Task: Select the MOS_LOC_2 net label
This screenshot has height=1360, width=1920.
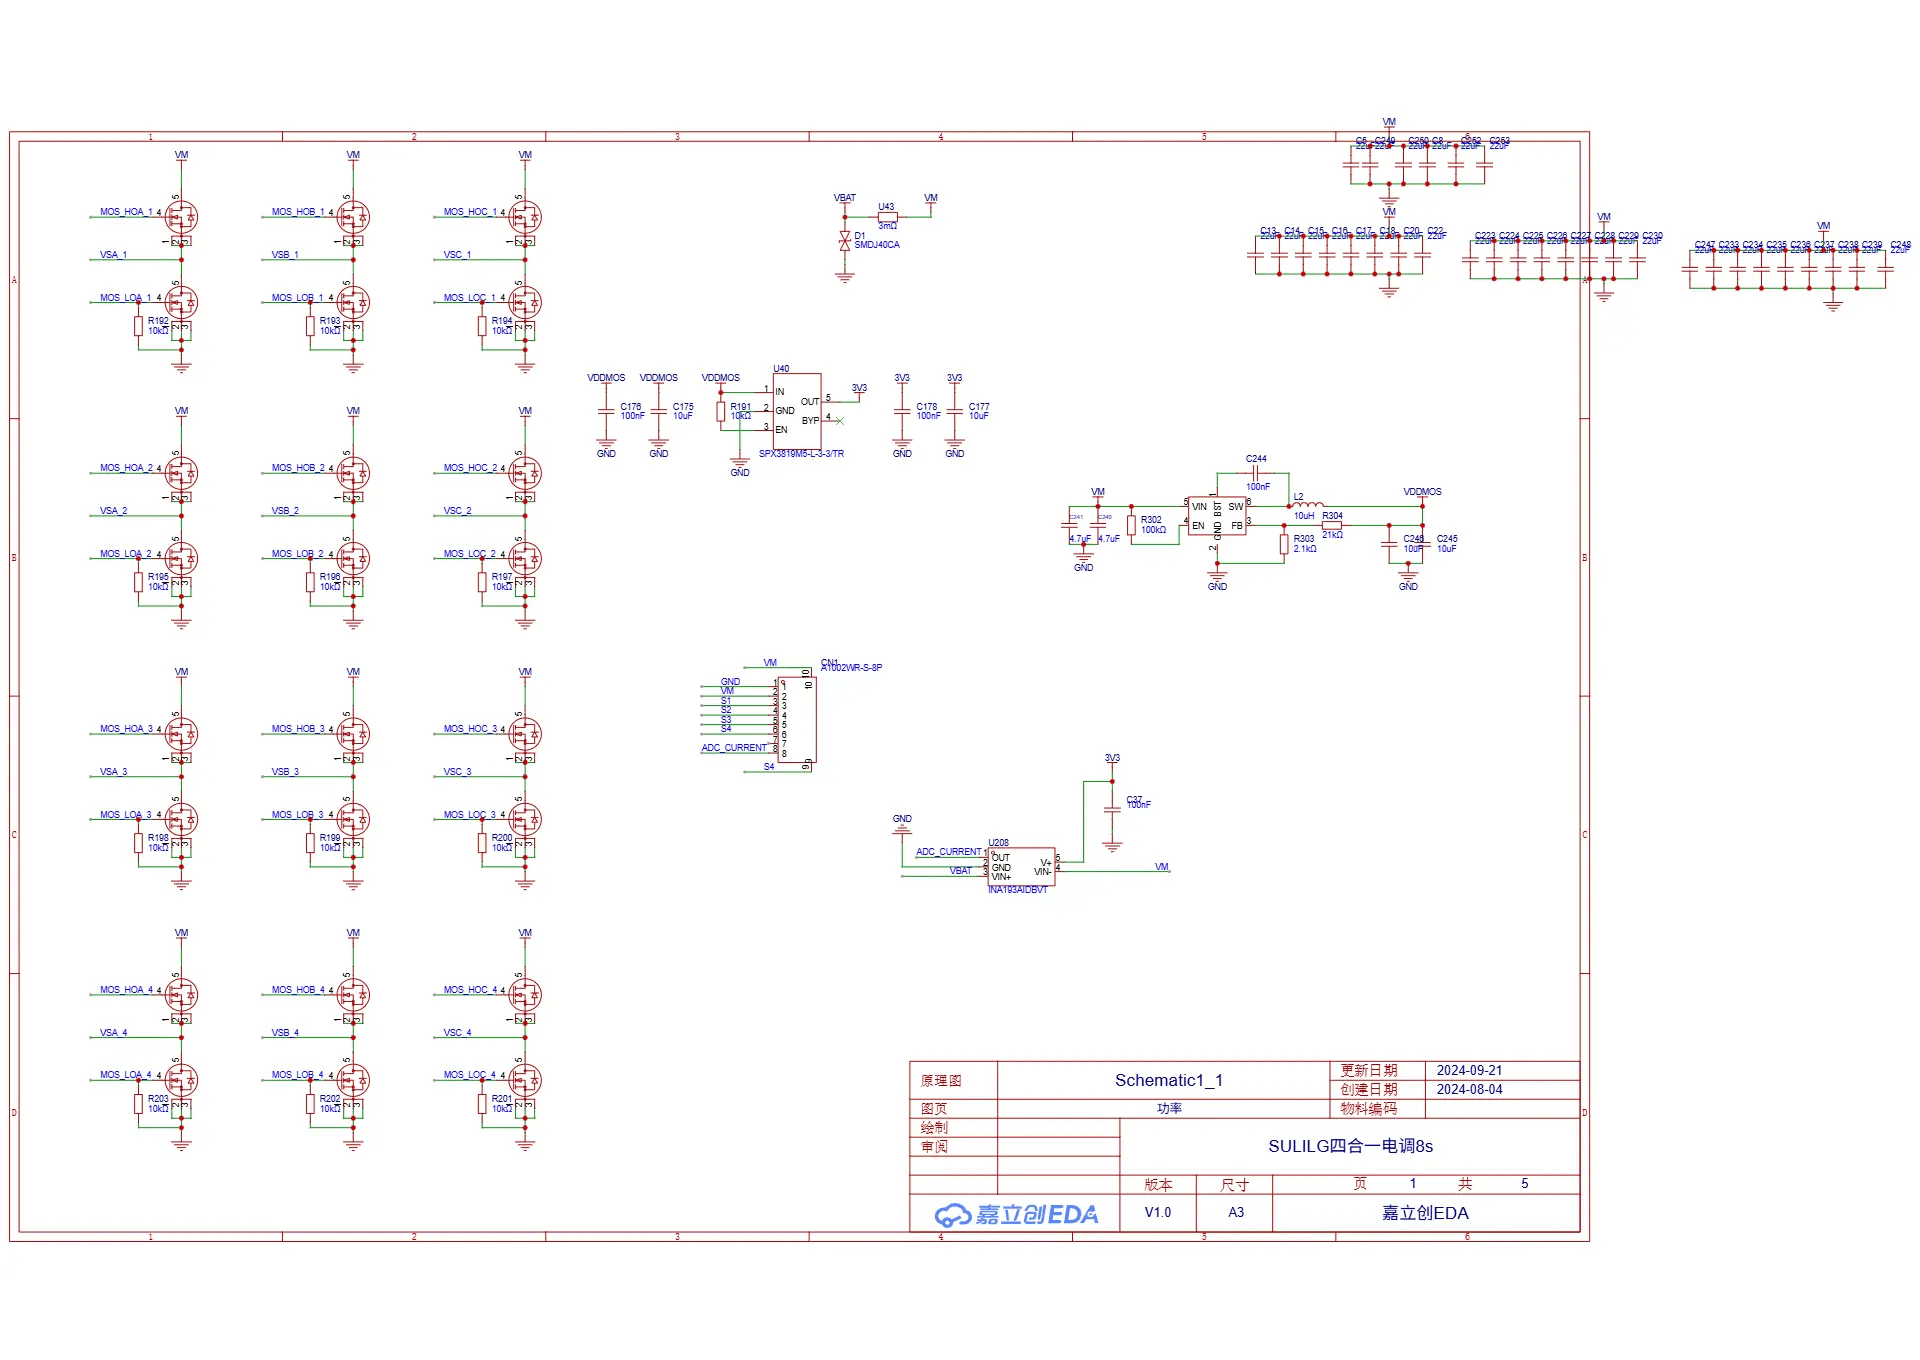Action: [x=470, y=554]
